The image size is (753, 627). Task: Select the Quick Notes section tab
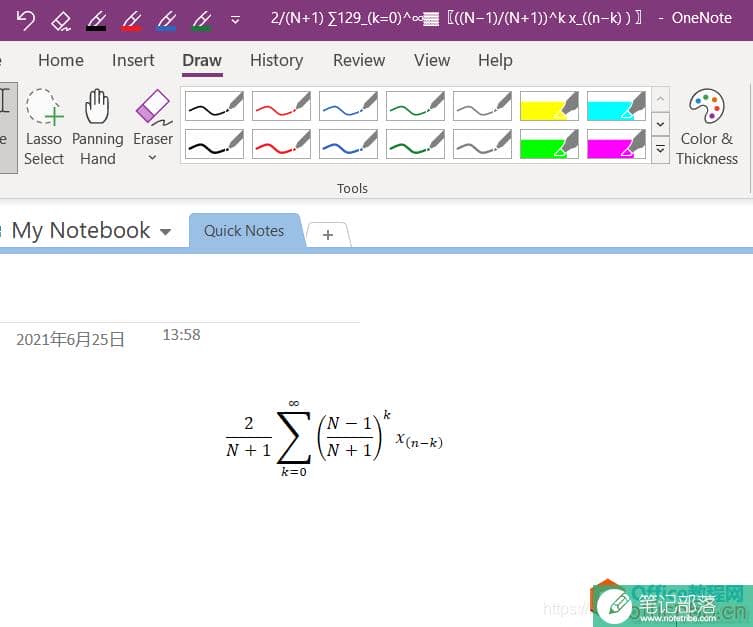click(244, 231)
